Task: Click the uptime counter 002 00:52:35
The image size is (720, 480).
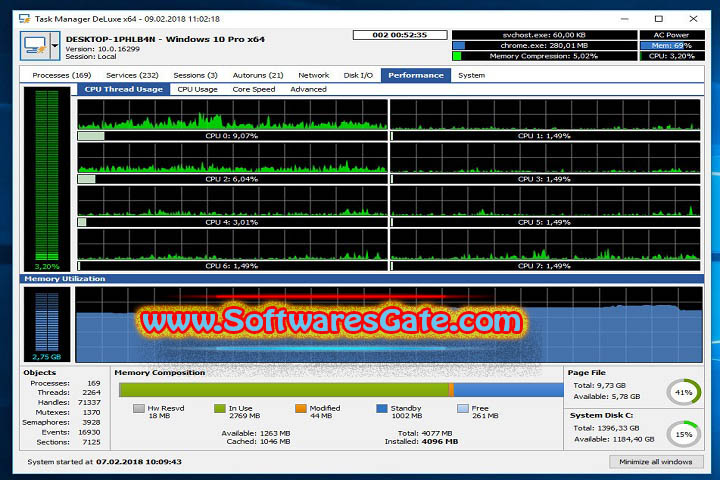Action: click(400, 35)
